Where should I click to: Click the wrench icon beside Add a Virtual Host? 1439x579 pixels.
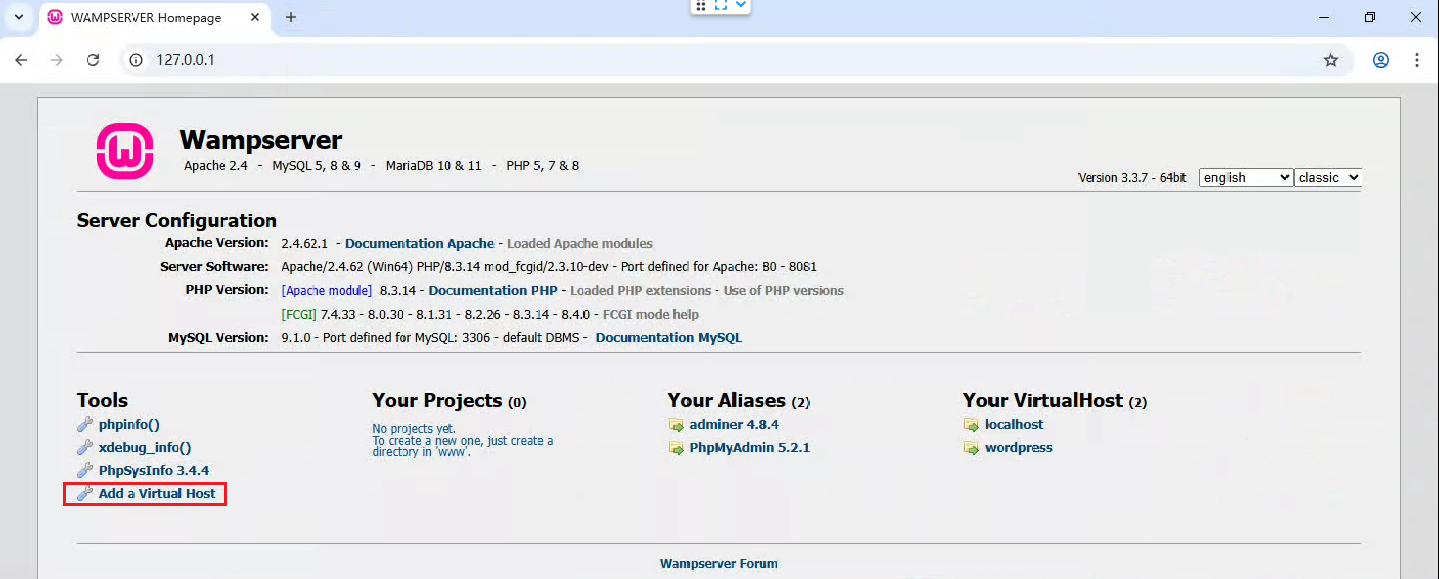click(85, 493)
